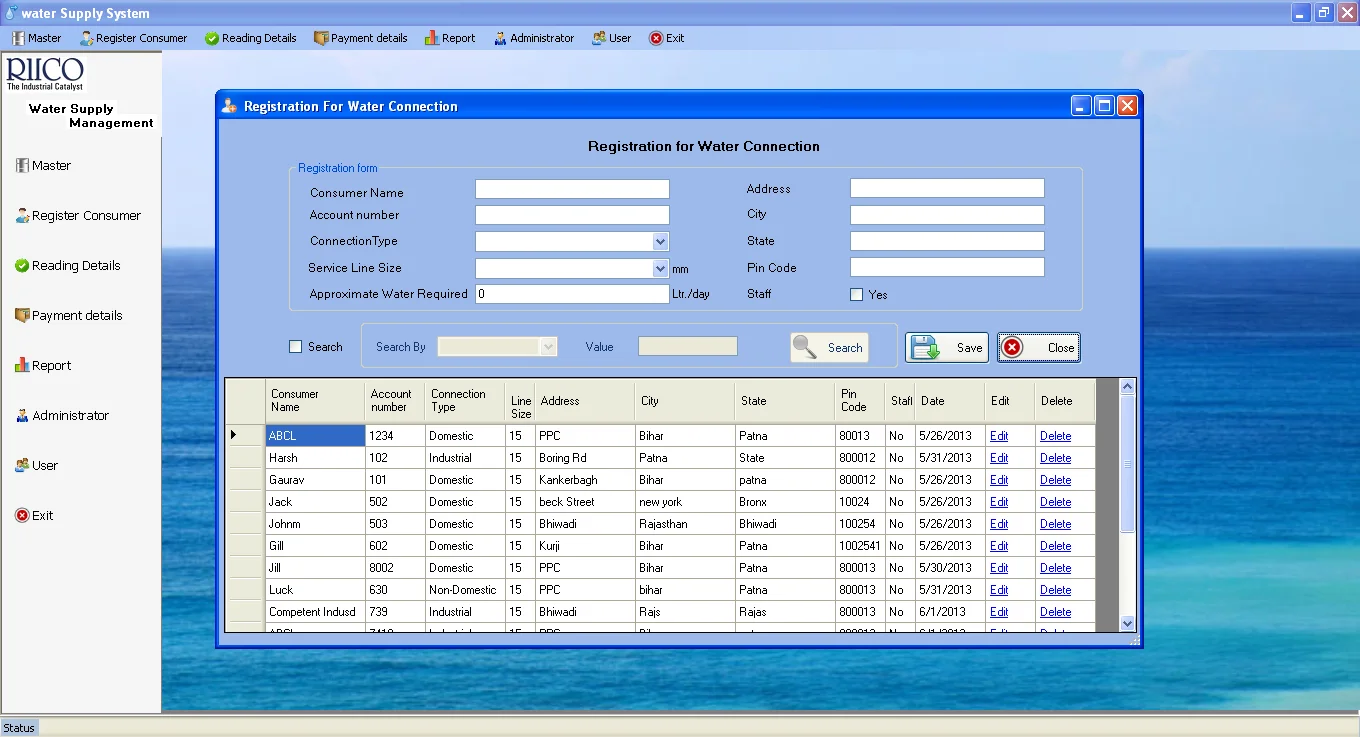Select the Reading Details toolbar icon
Viewport: 1360px width, 737px height.
click(211, 38)
